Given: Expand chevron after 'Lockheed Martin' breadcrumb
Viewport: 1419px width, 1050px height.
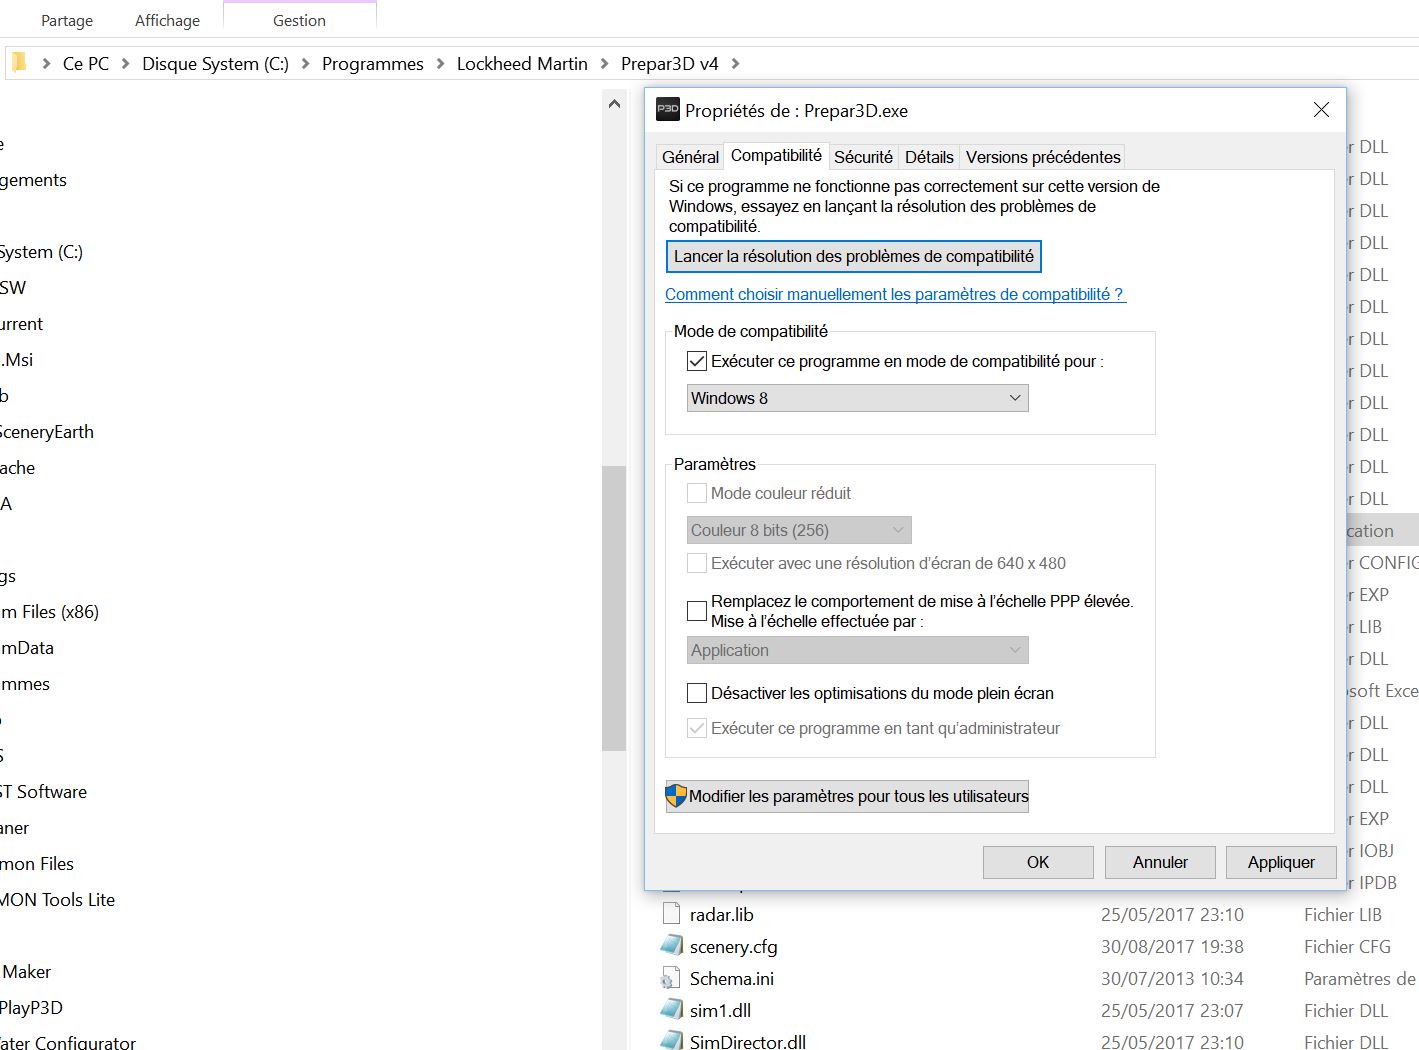Looking at the screenshot, I should pos(604,63).
